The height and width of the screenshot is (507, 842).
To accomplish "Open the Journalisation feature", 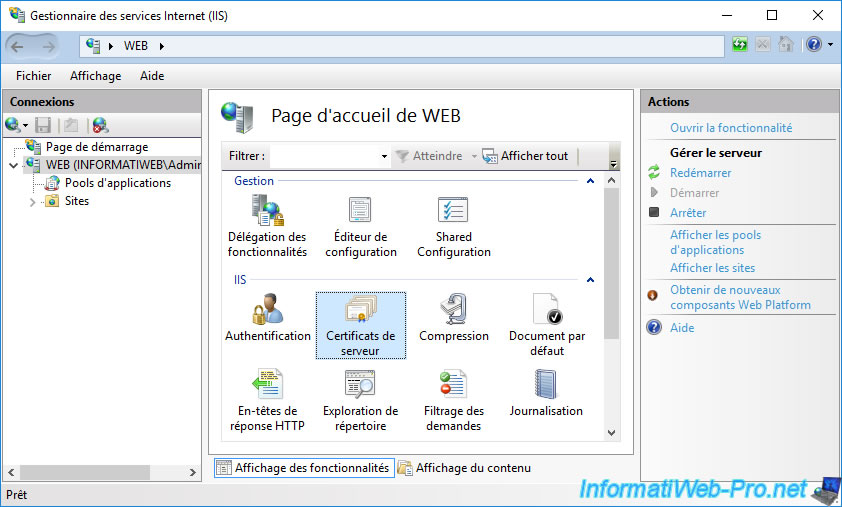I will (x=546, y=393).
